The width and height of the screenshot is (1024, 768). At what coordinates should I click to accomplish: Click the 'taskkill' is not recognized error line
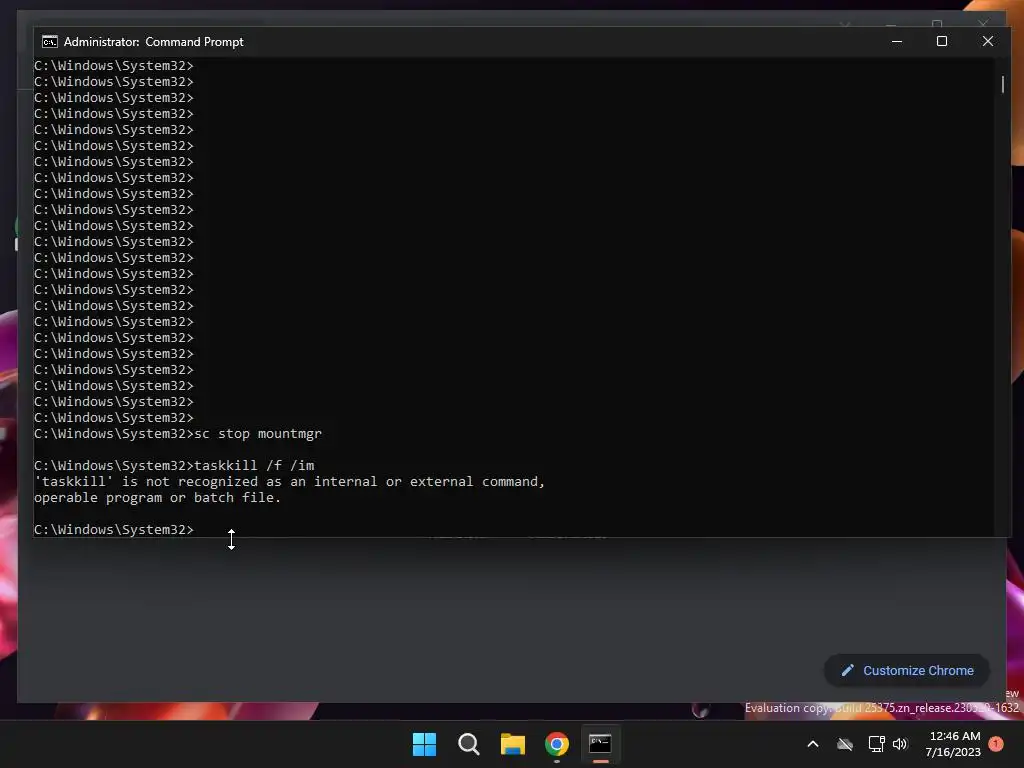pos(289,481)
